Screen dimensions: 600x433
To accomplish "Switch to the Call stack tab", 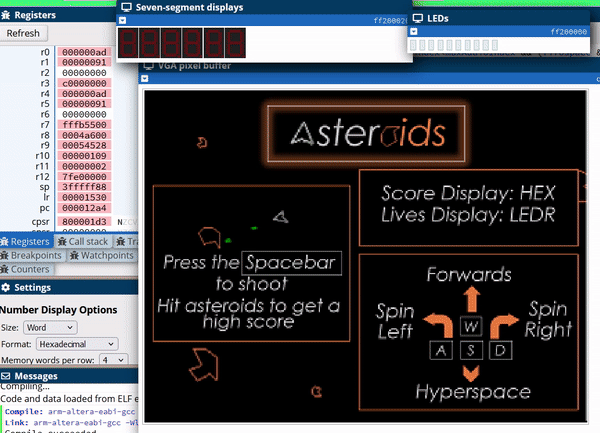I will [x=83, y=241].
